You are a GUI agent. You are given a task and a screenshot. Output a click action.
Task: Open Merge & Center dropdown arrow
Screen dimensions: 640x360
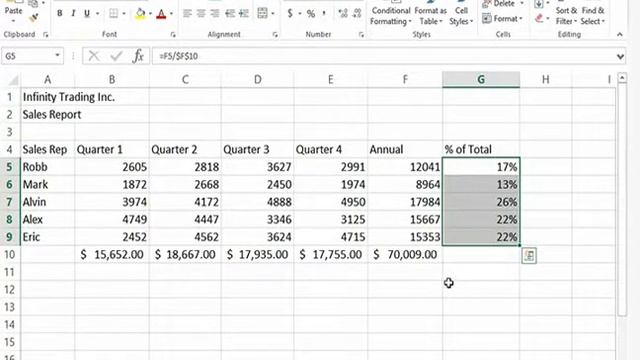(273, 13)
